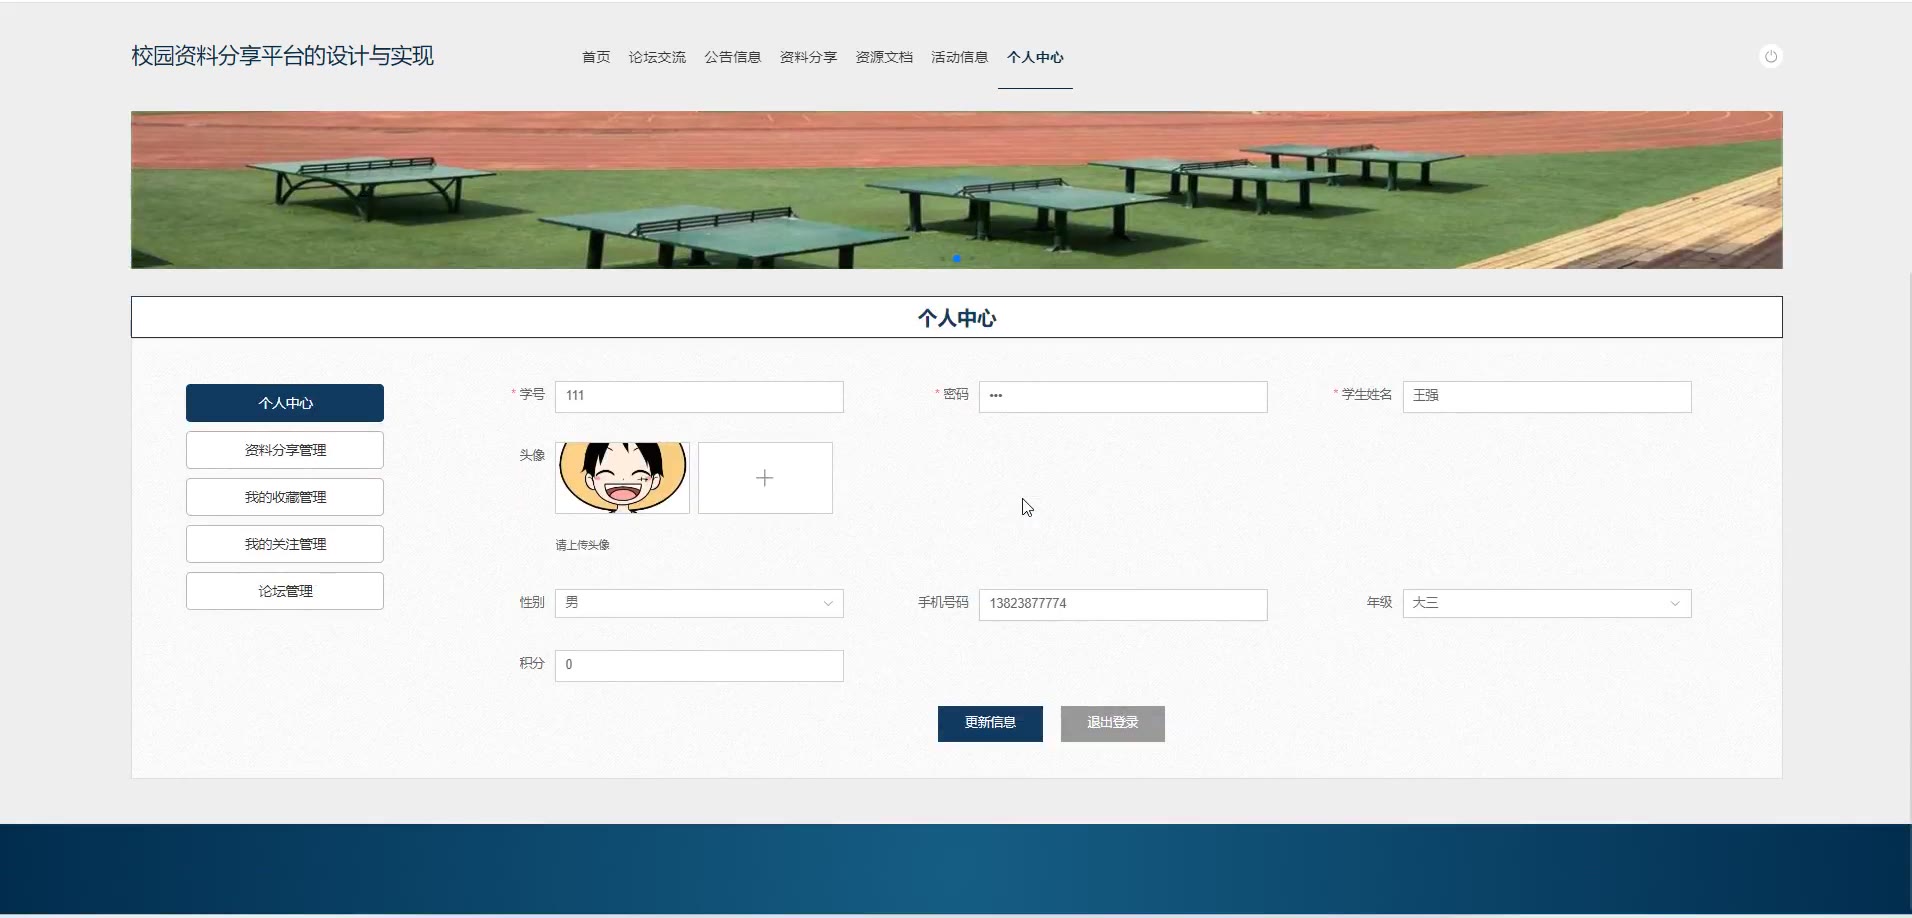Click the 学生姓名 input field
Viewport: 1912px width, 918px height.
1547,396
